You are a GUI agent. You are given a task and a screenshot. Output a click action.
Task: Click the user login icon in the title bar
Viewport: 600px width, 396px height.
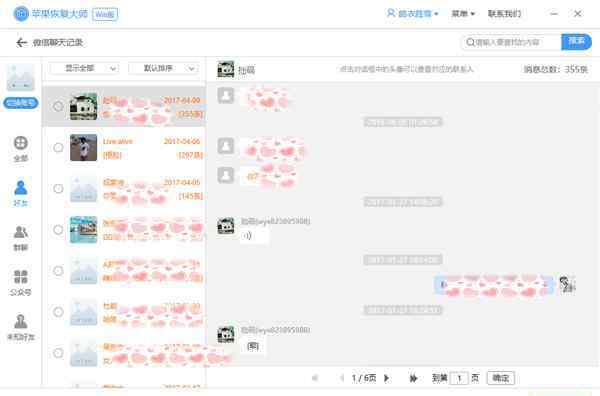(x=391, y=13)
